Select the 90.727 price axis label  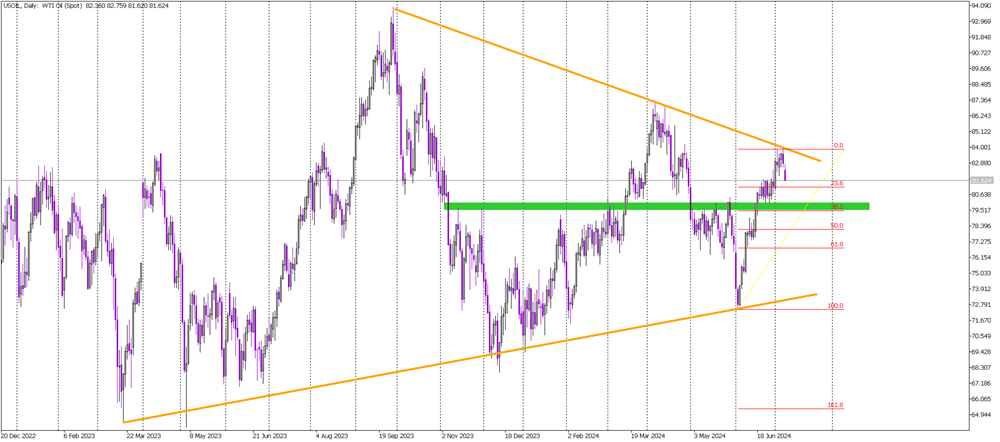click(980, 54)
